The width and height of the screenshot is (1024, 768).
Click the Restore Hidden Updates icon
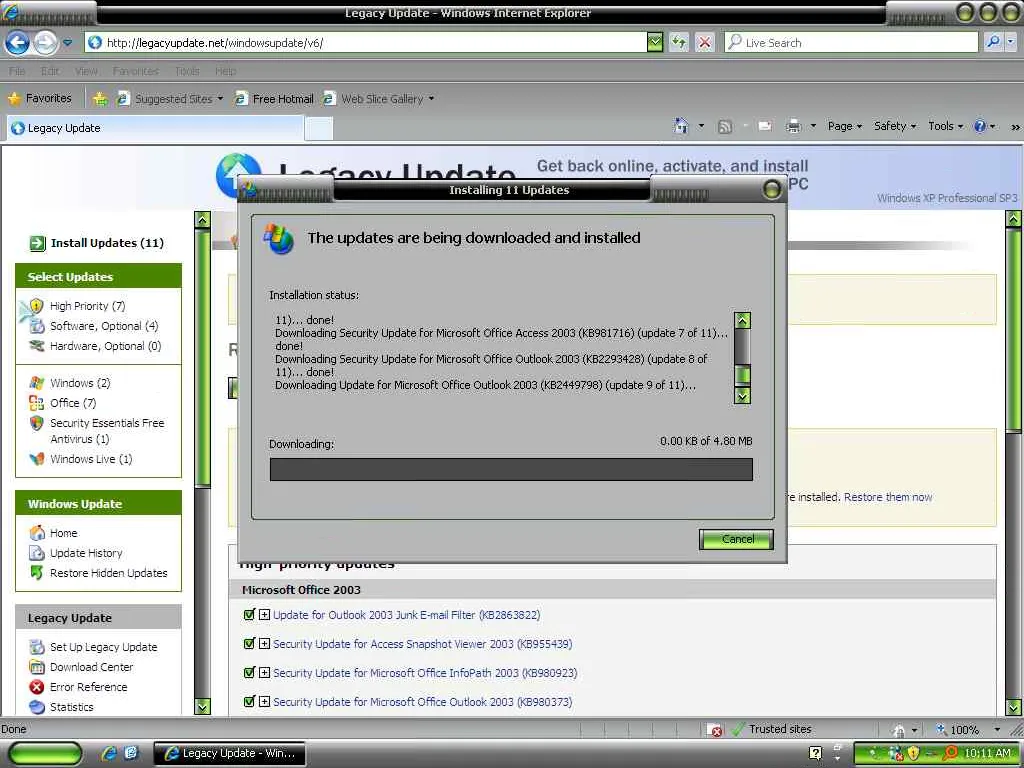click(37, 573)
